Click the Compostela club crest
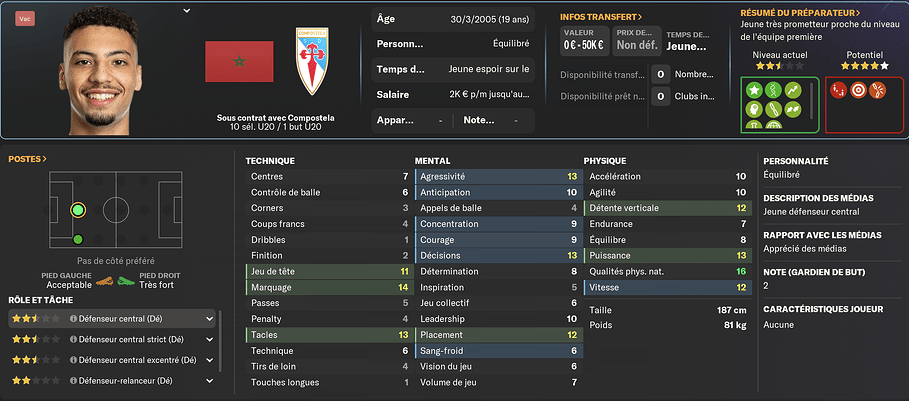Screen dimensions: 909x401 tap(312, 61)
